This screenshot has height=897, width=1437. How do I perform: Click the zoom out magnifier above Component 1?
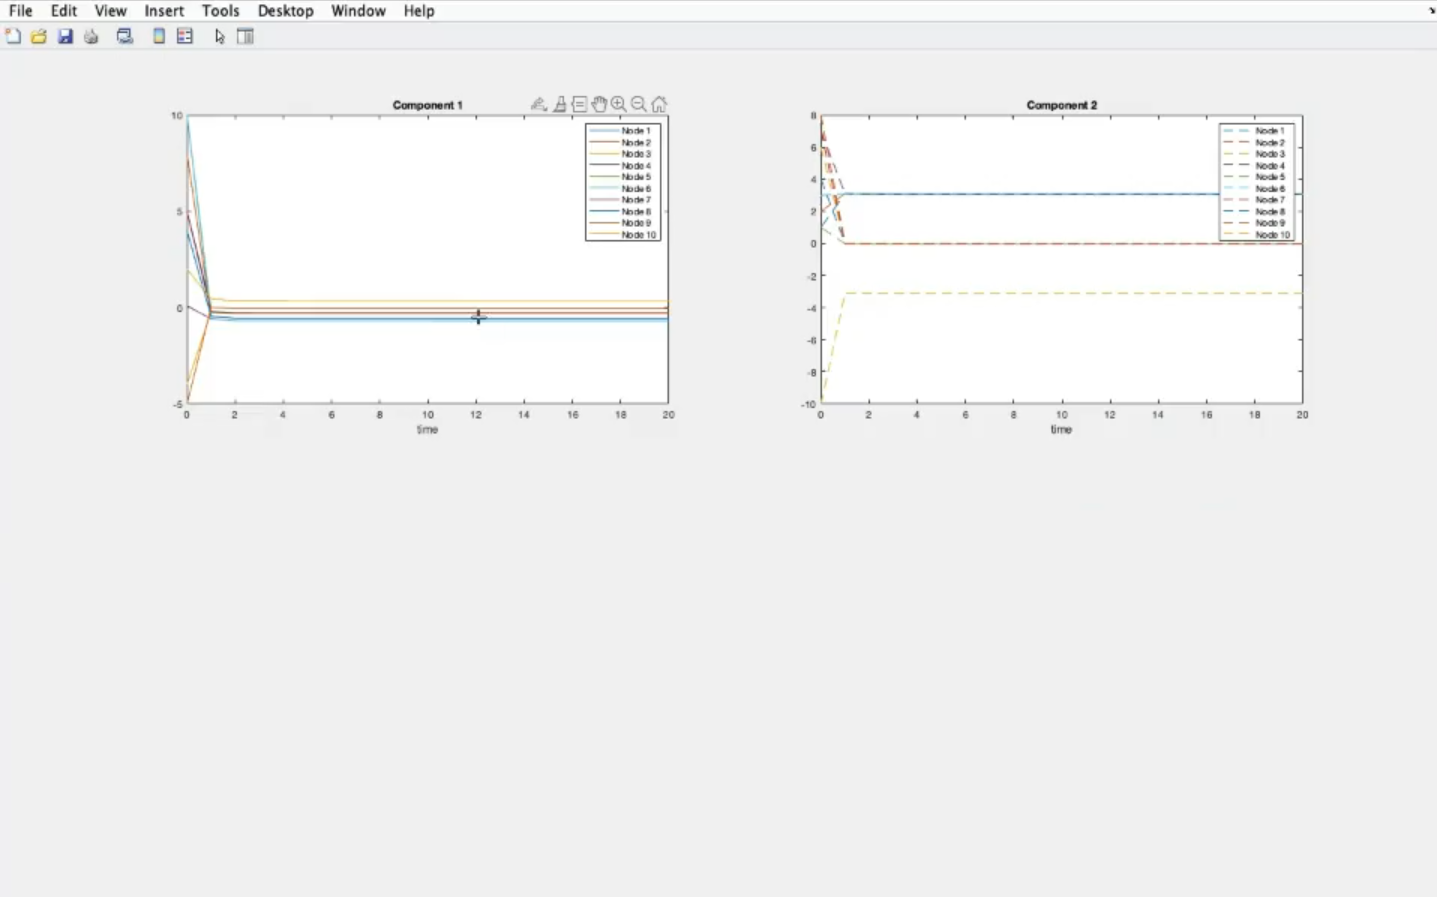coord(639,104)
